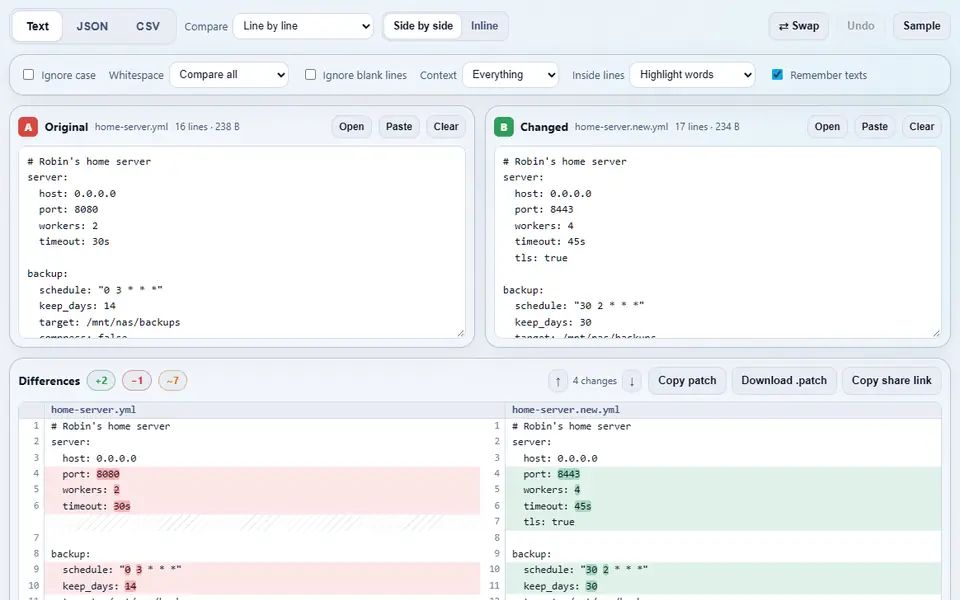Paste into the Original pane

tap(399, 127)
